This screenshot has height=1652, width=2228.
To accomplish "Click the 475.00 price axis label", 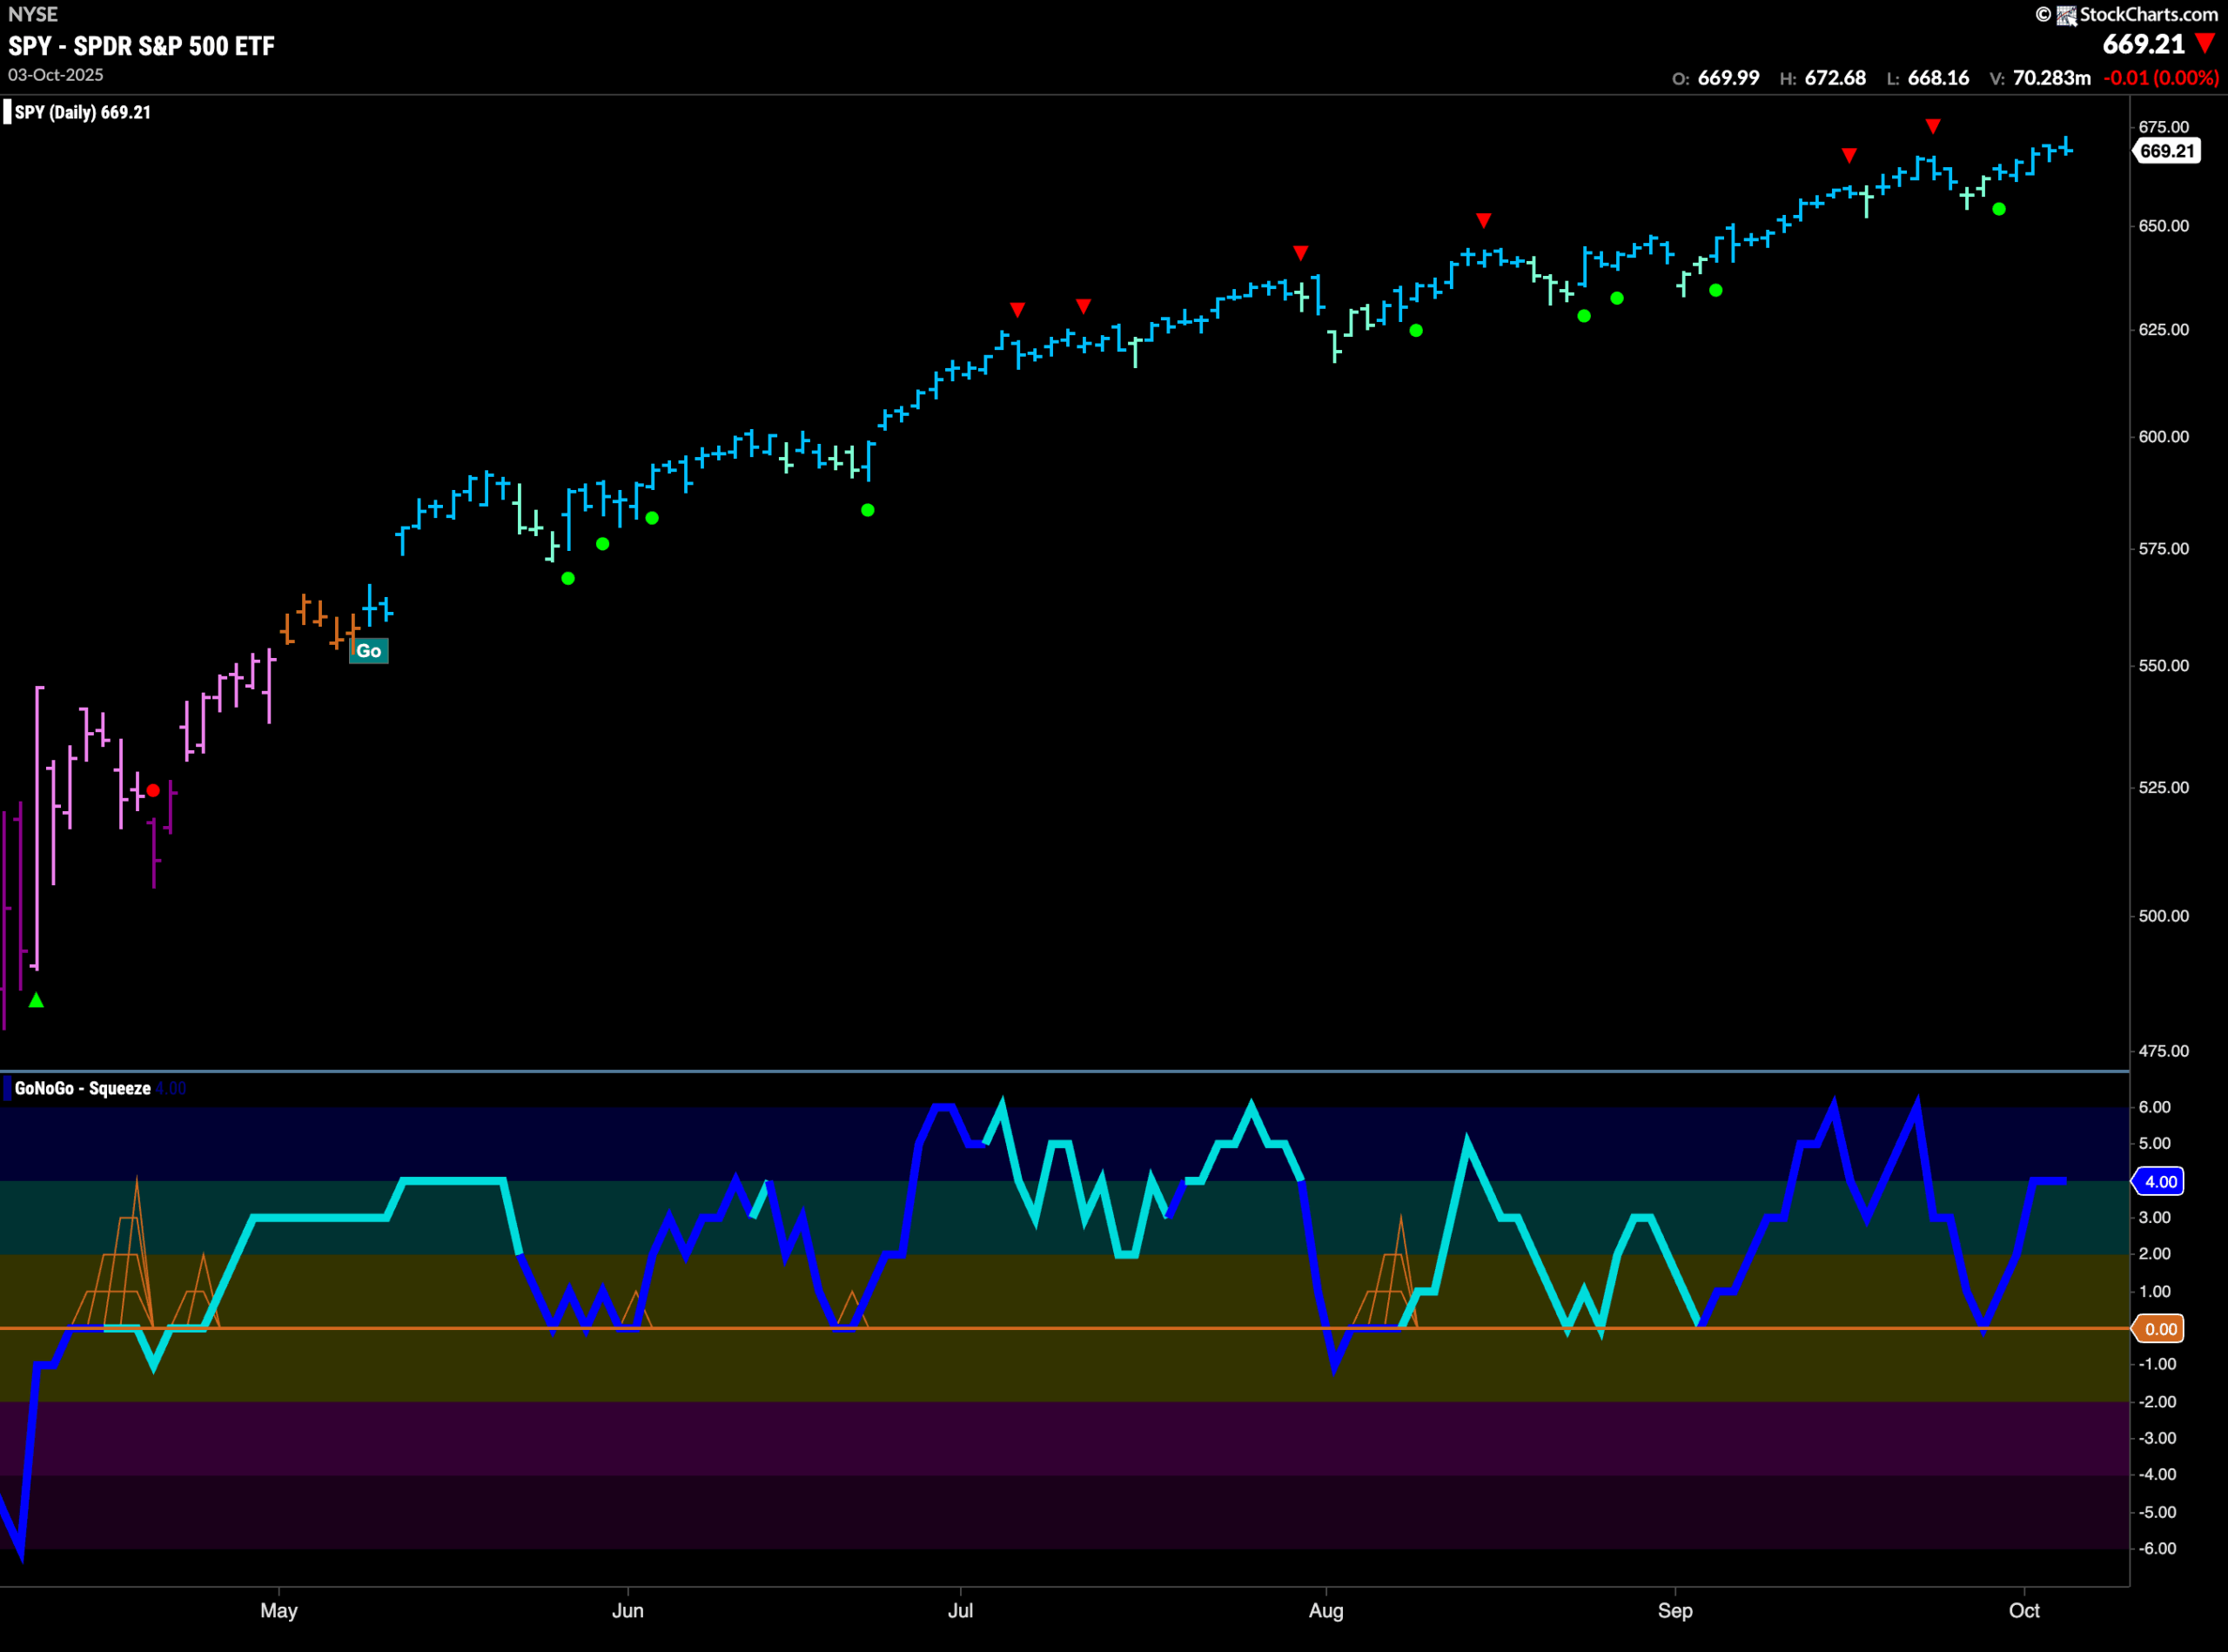I will pos(2163,1051).
